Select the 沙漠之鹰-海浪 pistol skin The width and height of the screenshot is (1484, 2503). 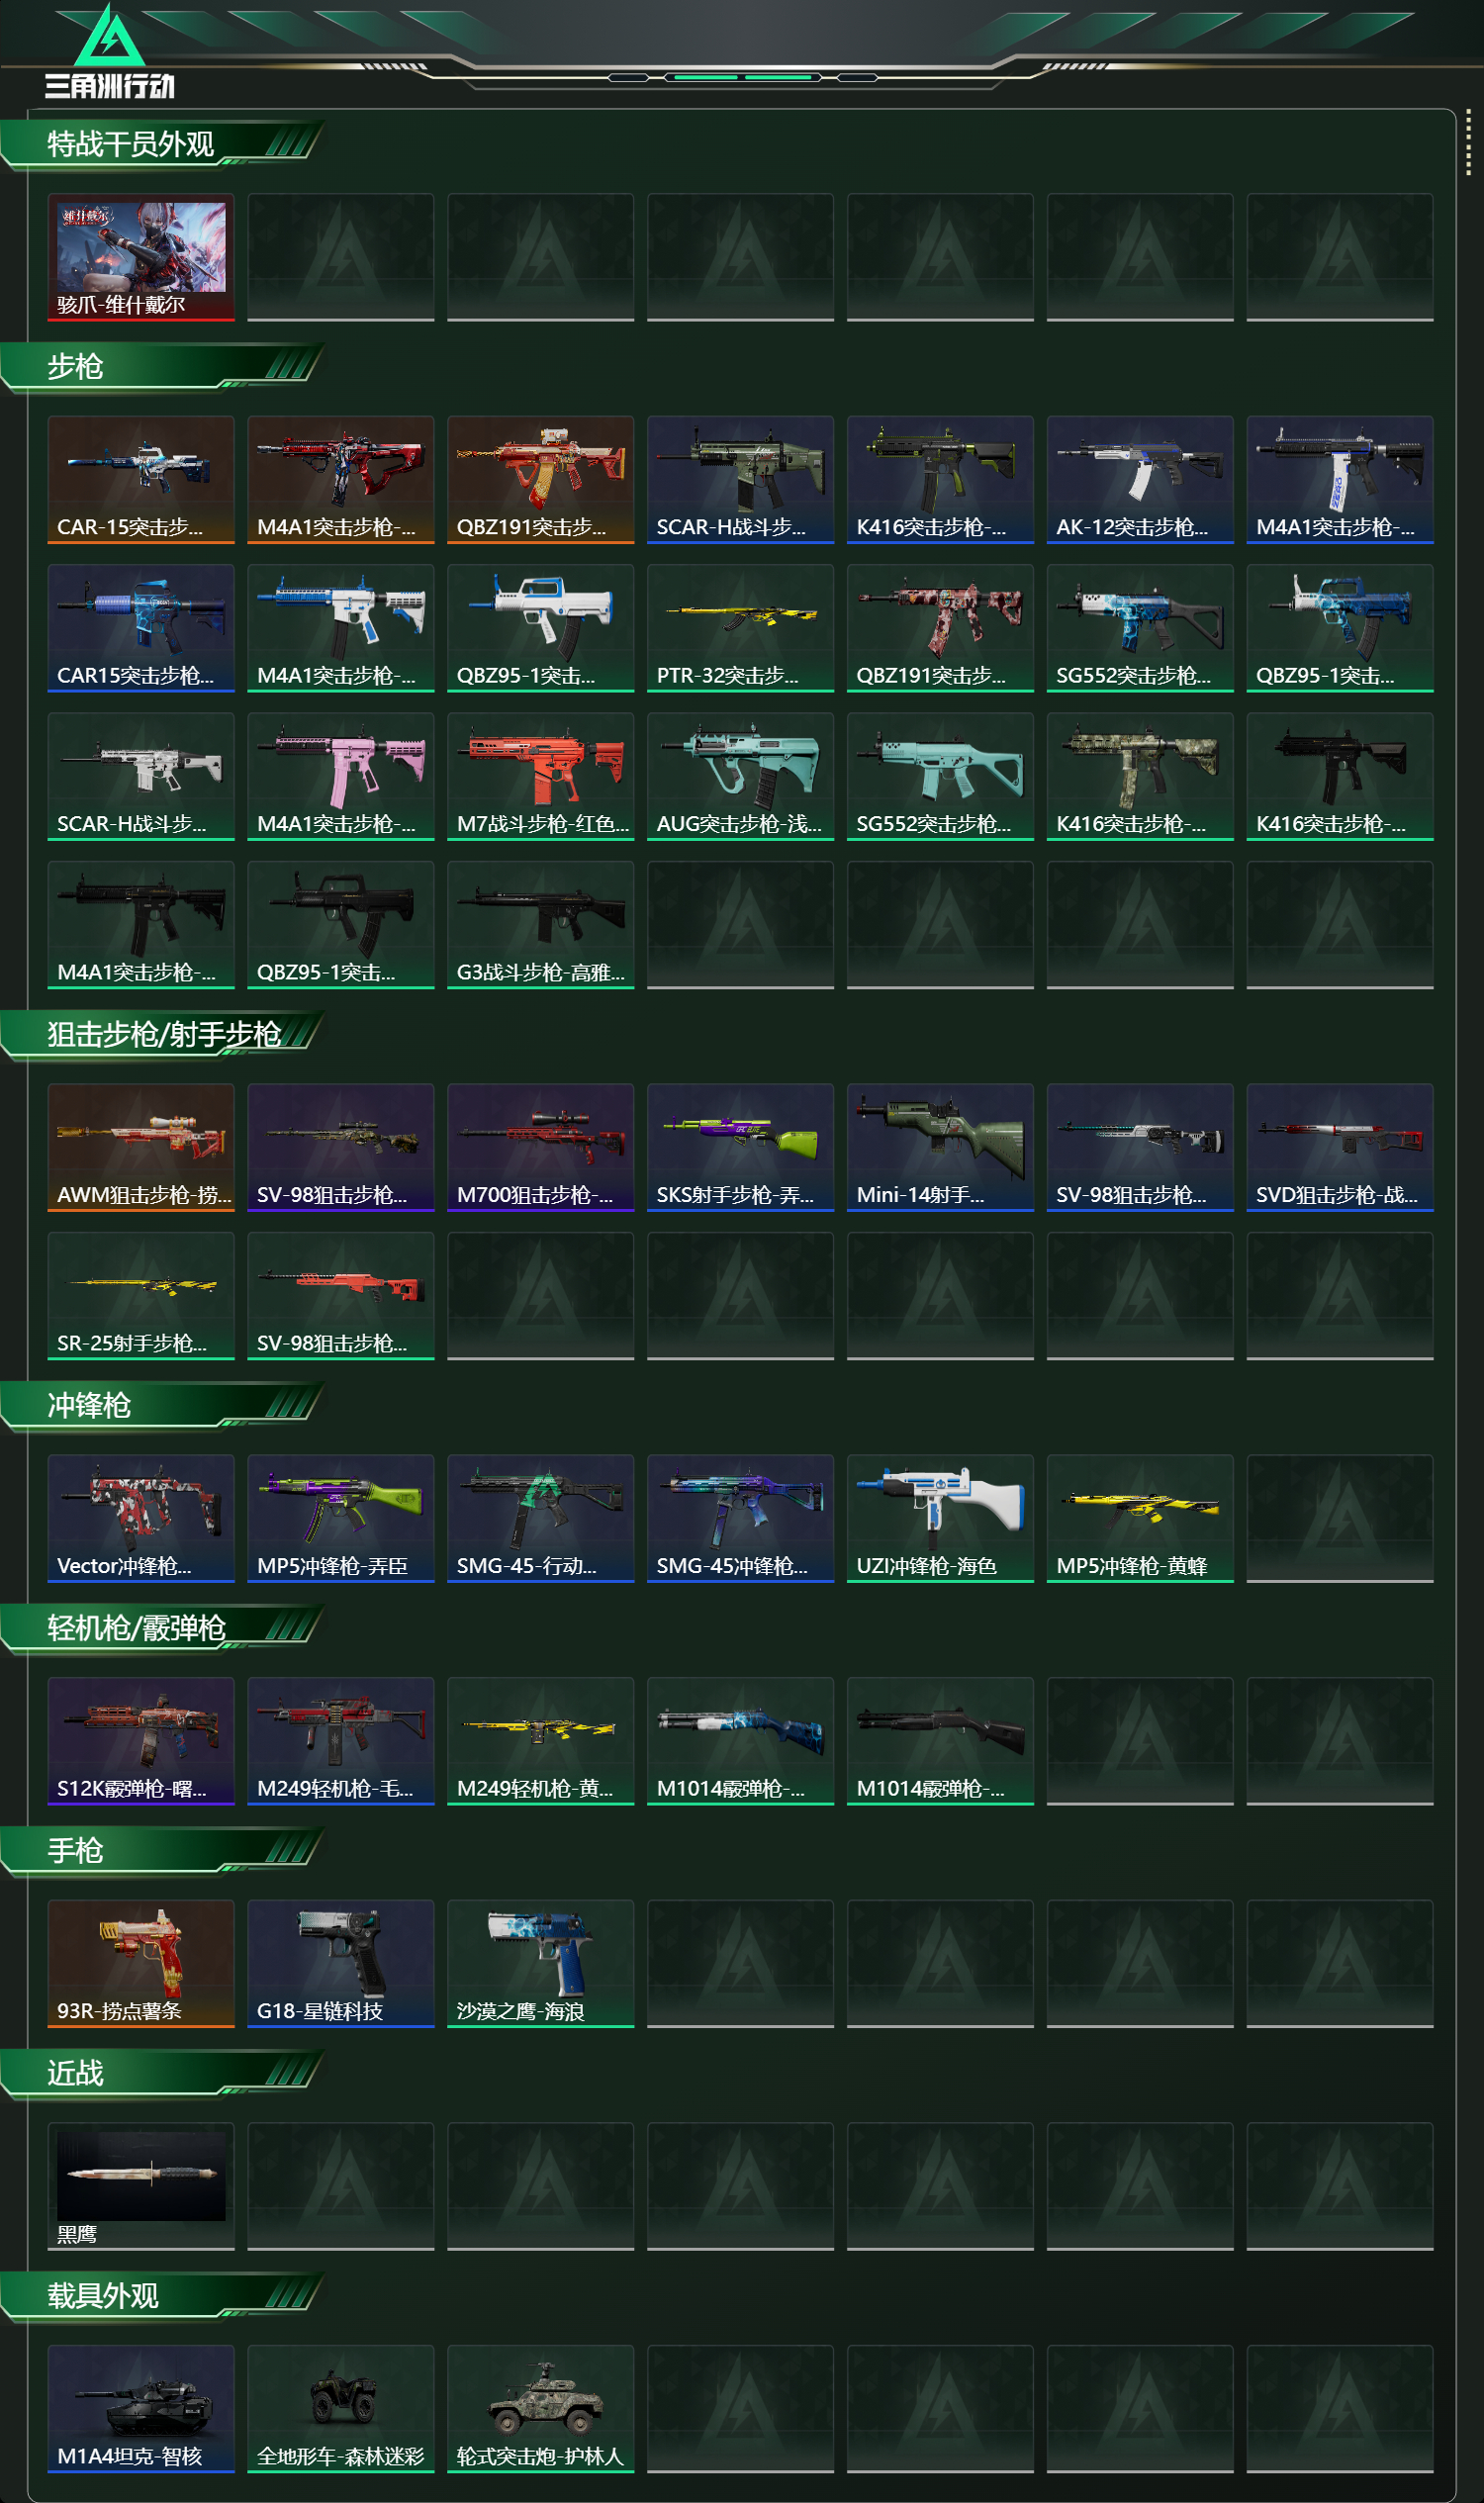point(541,1963)
